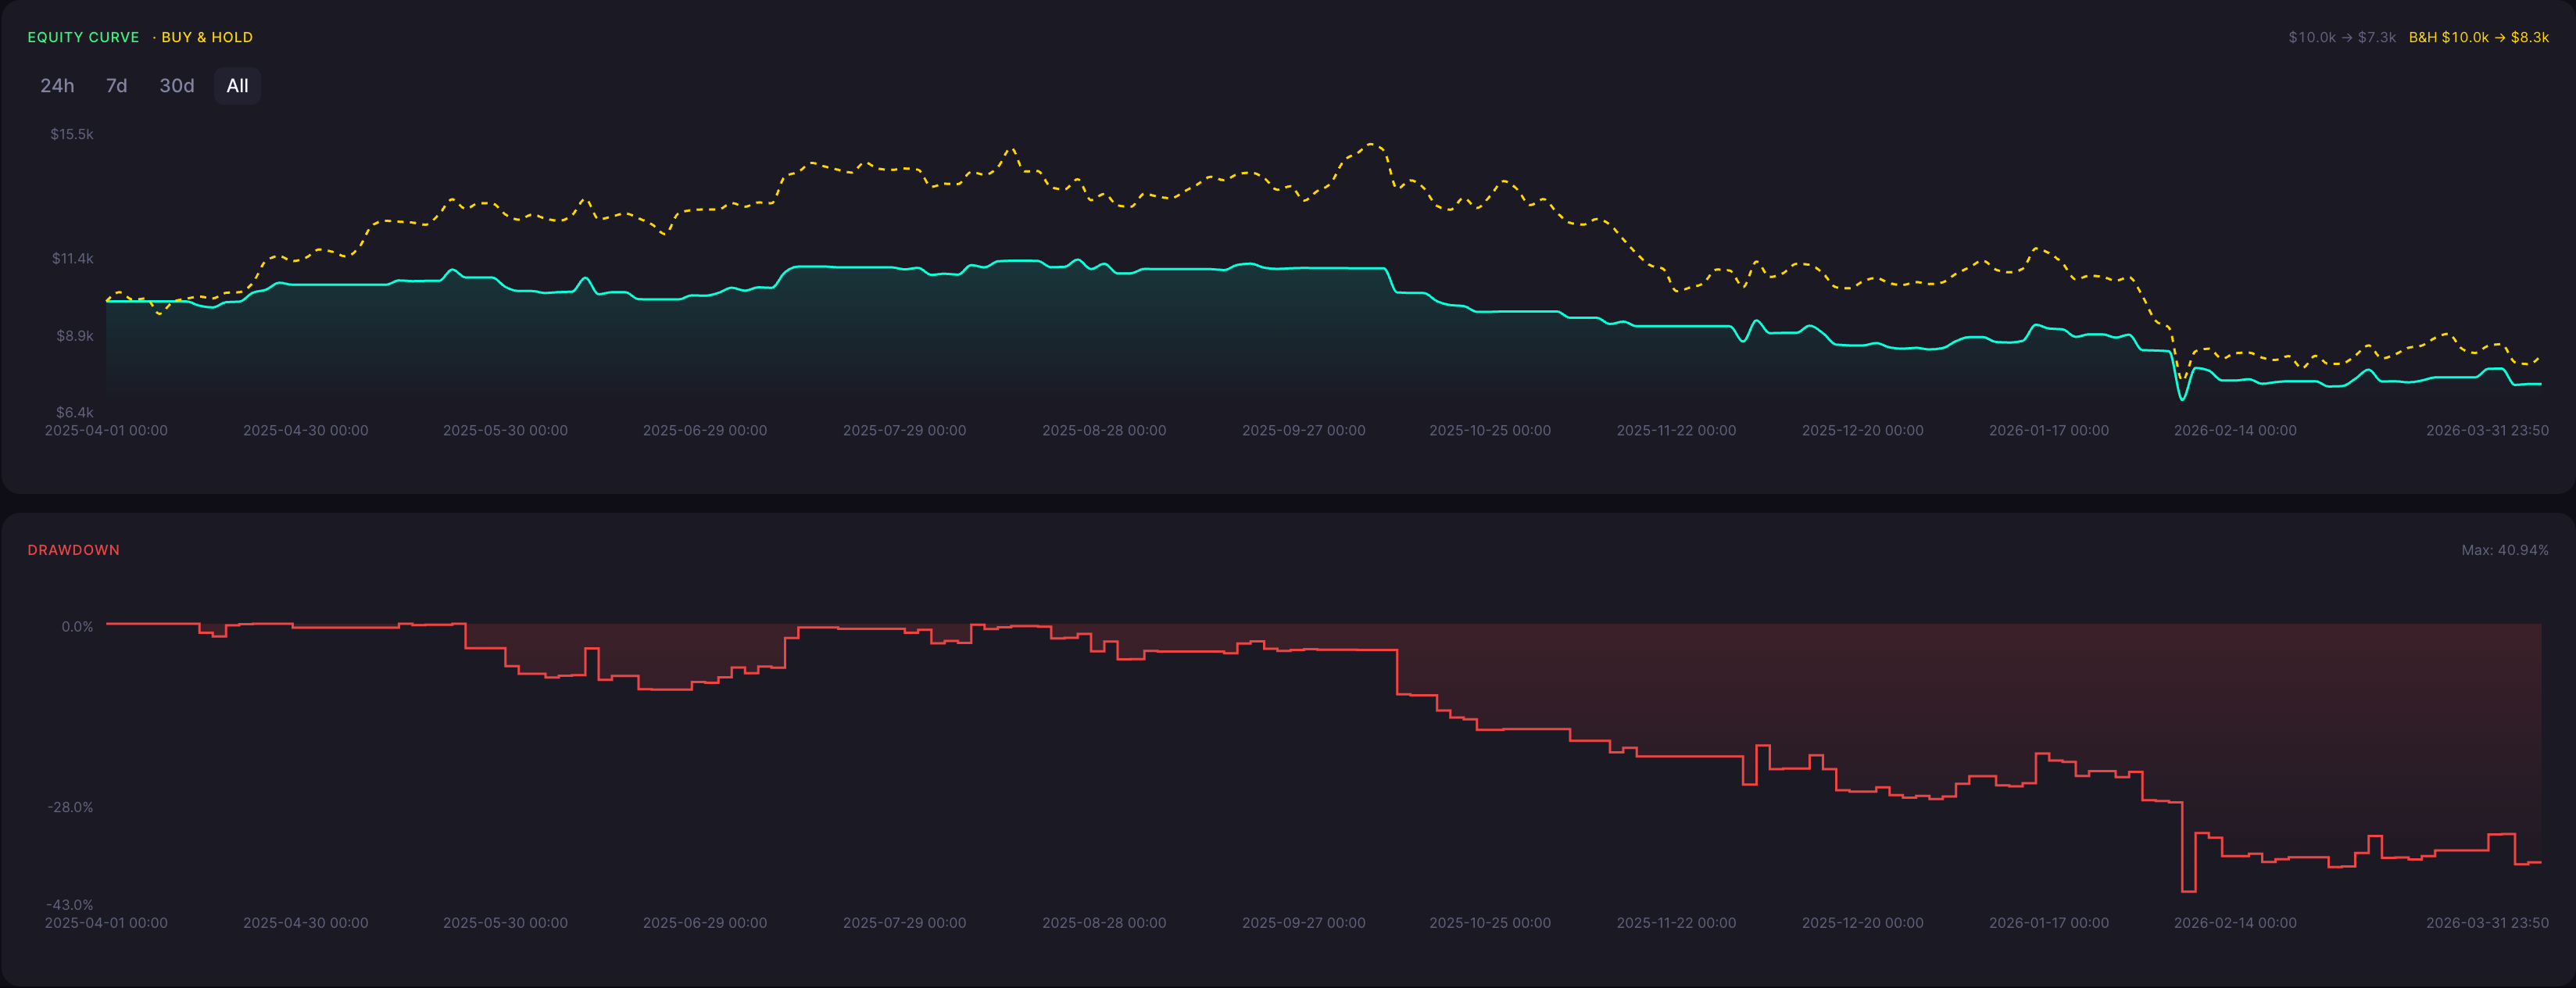Click equity chart date 2026-02-14 00:00
This screenshot has height=988, width=2576.
tap(2235, 430)
